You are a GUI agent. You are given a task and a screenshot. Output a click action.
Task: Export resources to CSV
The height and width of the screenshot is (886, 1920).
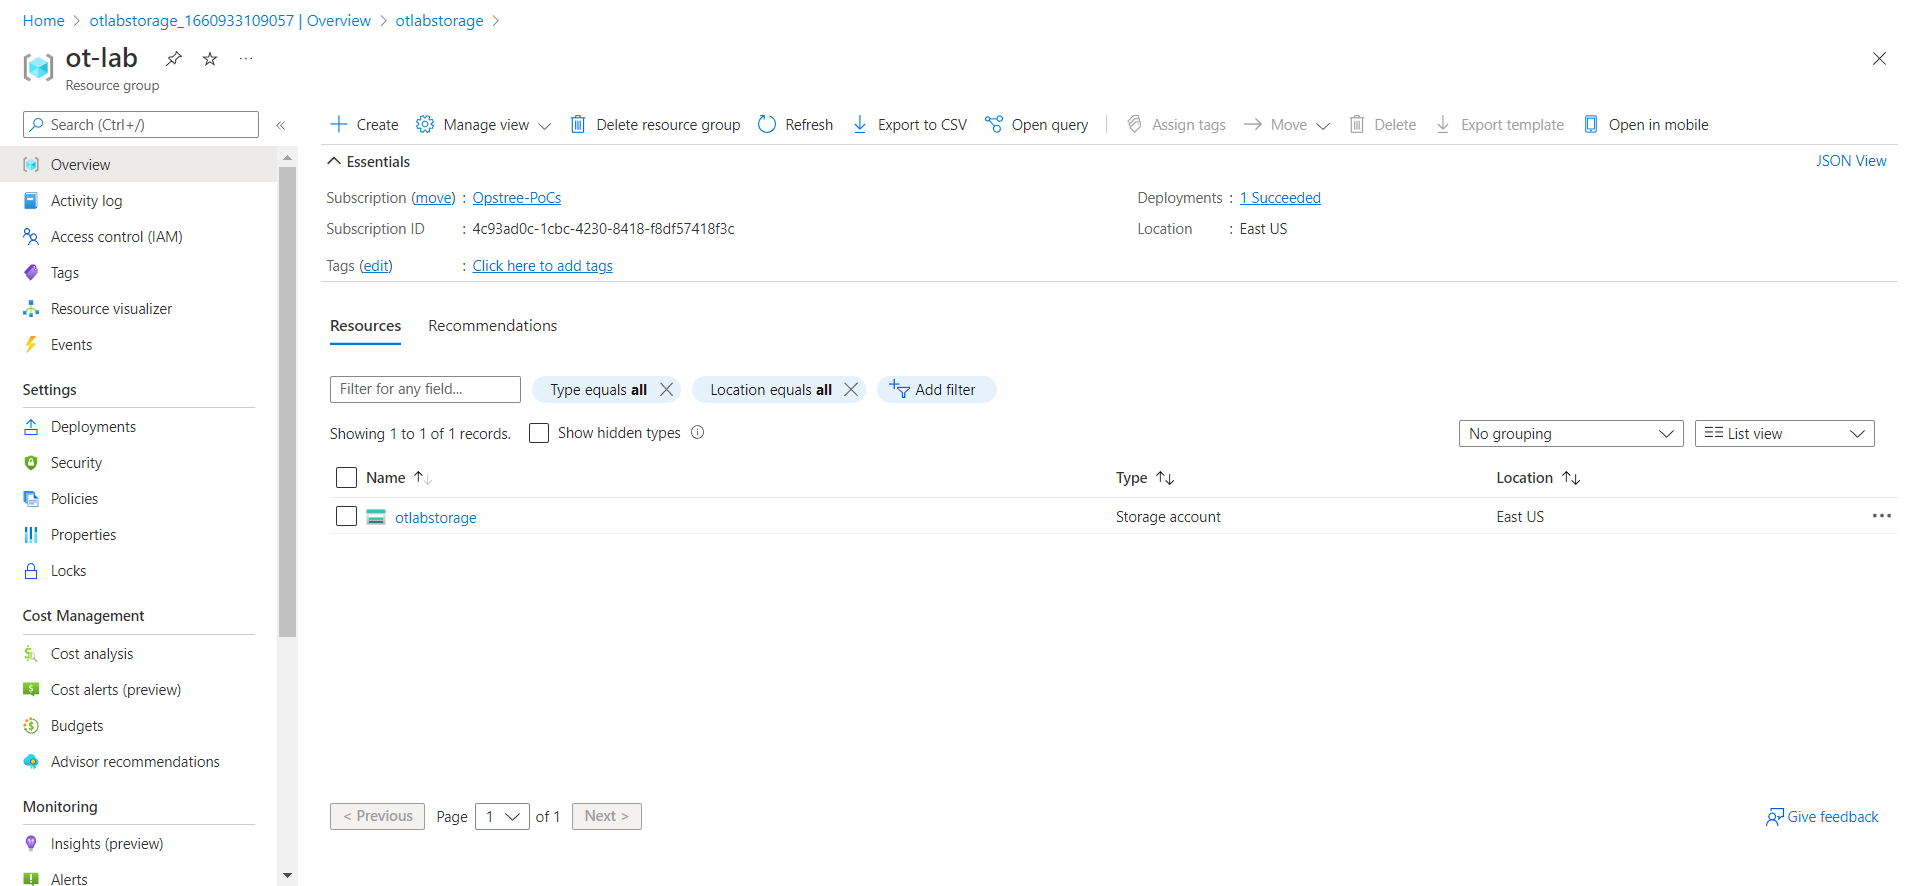910,124
